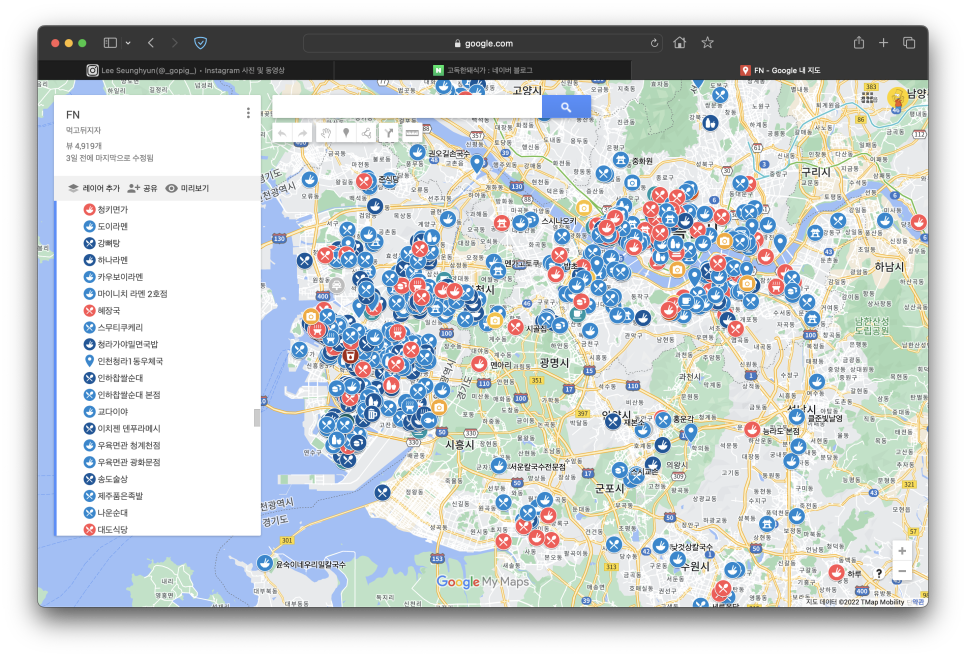The height and width of the screenshot is (657, 966).
Task: Click the red 하루 map marker
Action: (x=836, y=573)
